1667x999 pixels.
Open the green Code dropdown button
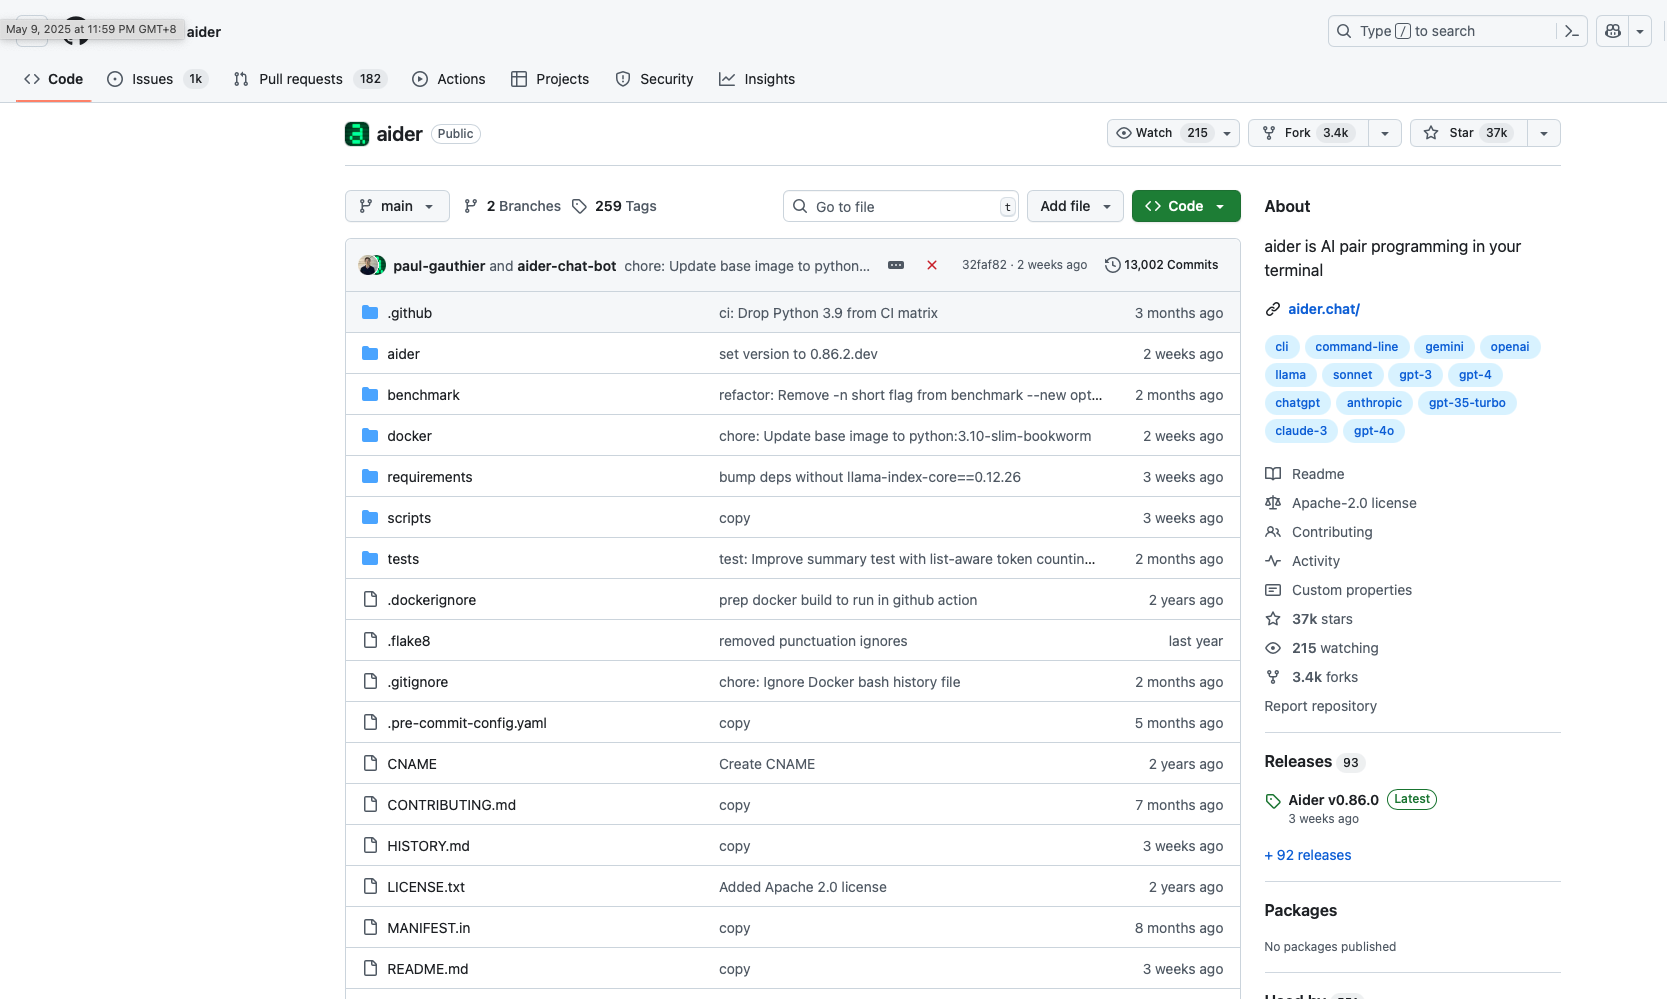point(1186,206)
